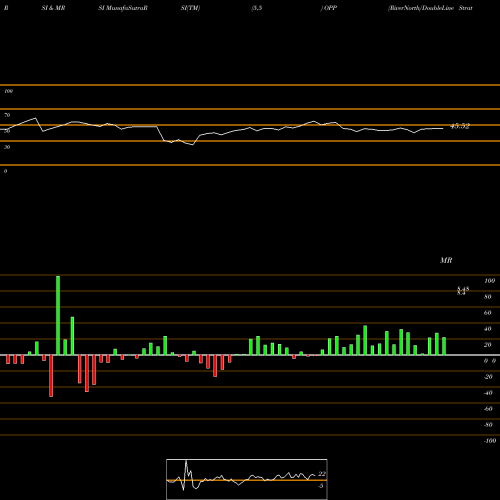Click the '(RiverNorth/DoubleLine' fund name text
500x500 pixels.
[x=421, y=8]
